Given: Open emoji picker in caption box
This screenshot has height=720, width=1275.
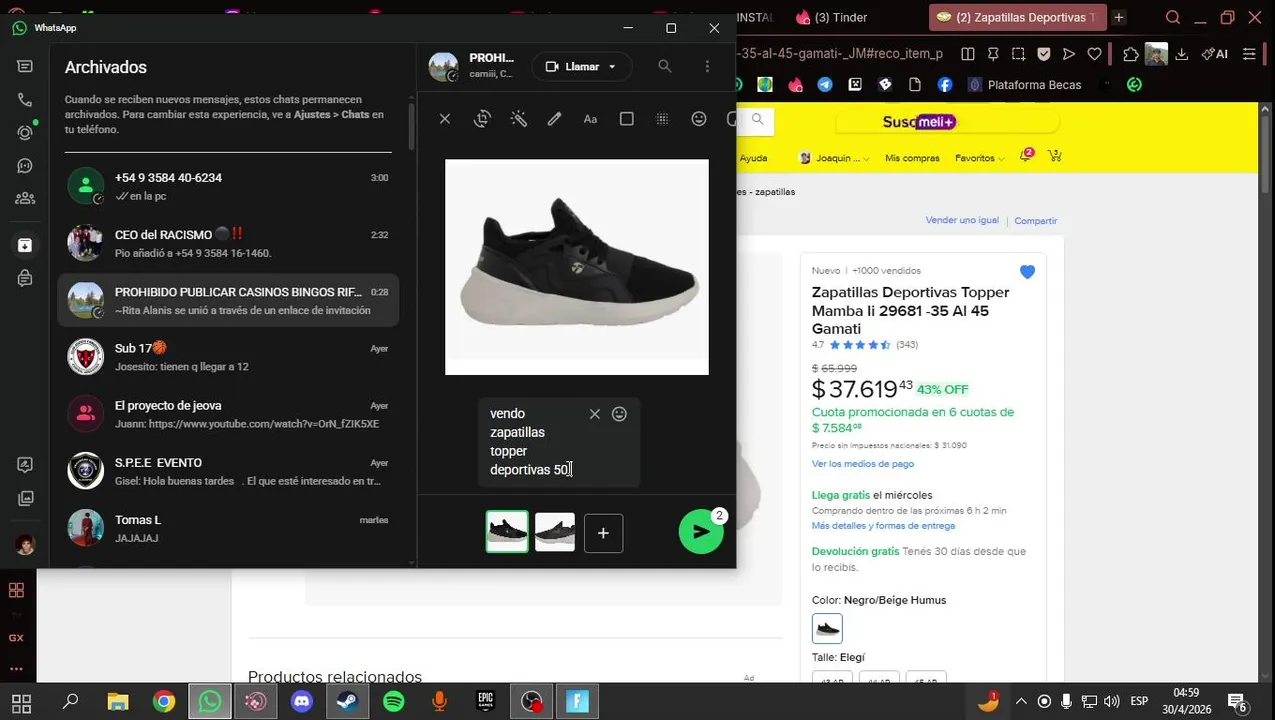Looking at the screenshot, I should 619,414.
